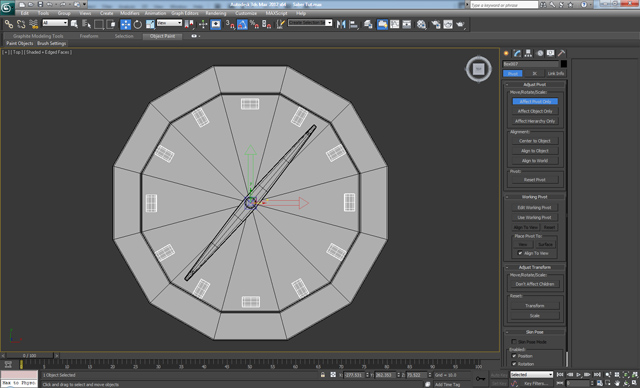Viewport: 640px width, 388px height.
Task: Click the time slider 0/100 handle
Action: pos(30,356)
